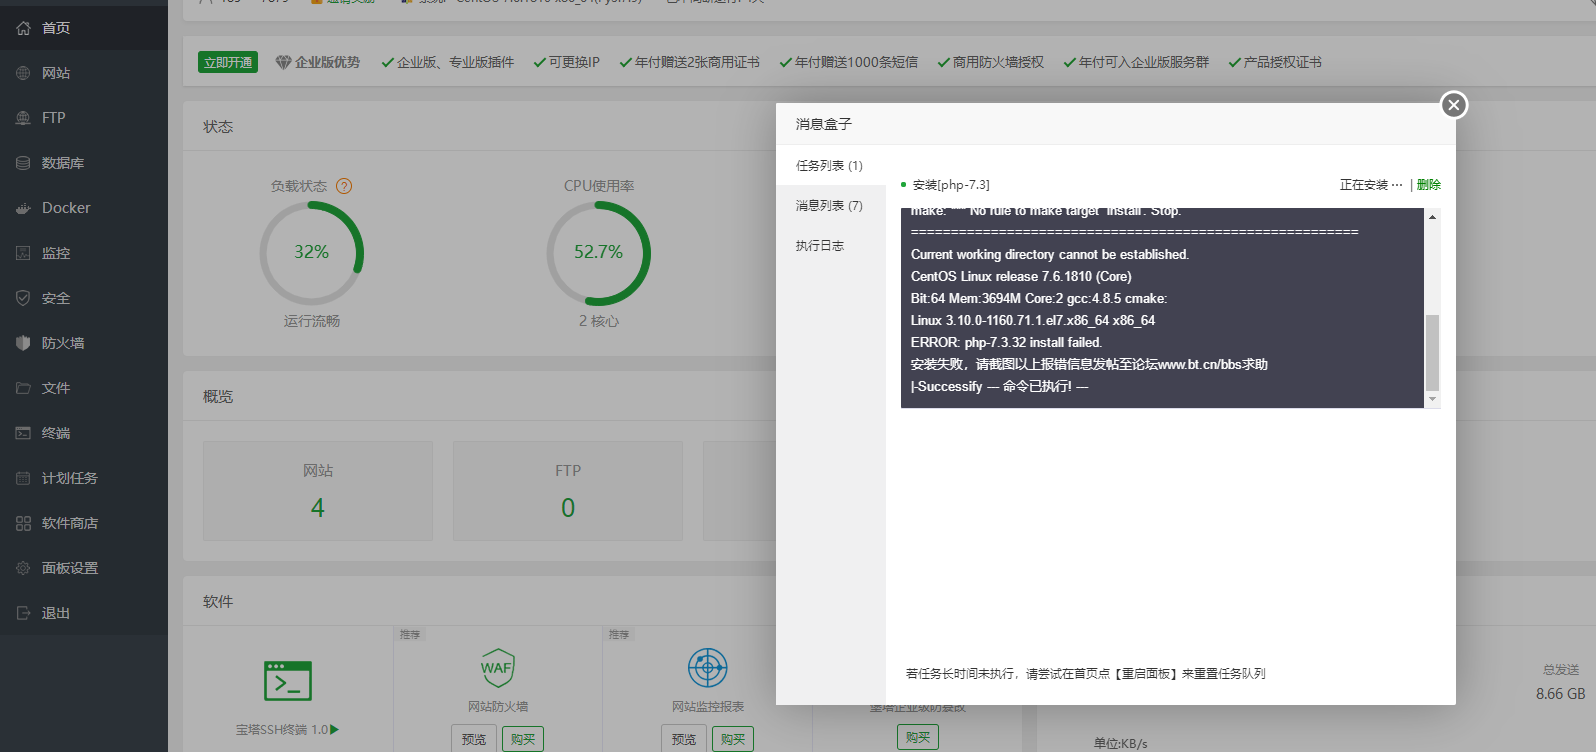Click the 面板设置 gear icon in sidebar

pos(24,568)
